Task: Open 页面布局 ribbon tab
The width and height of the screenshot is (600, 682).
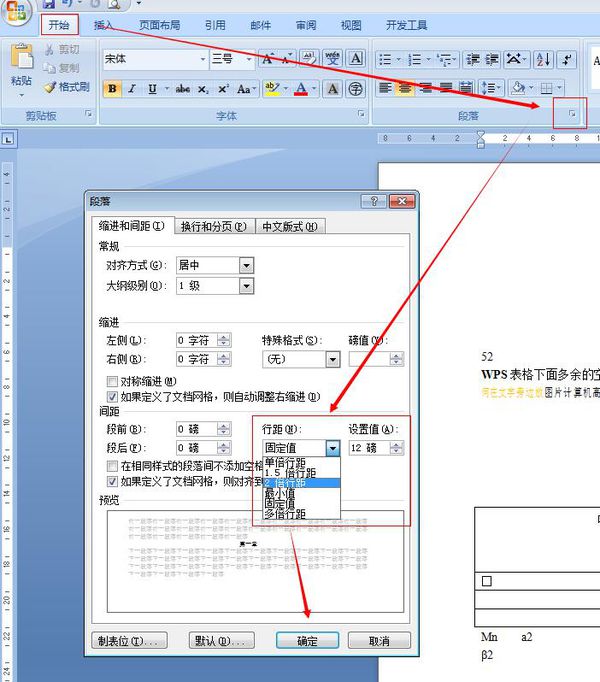Action: [160, 25]
